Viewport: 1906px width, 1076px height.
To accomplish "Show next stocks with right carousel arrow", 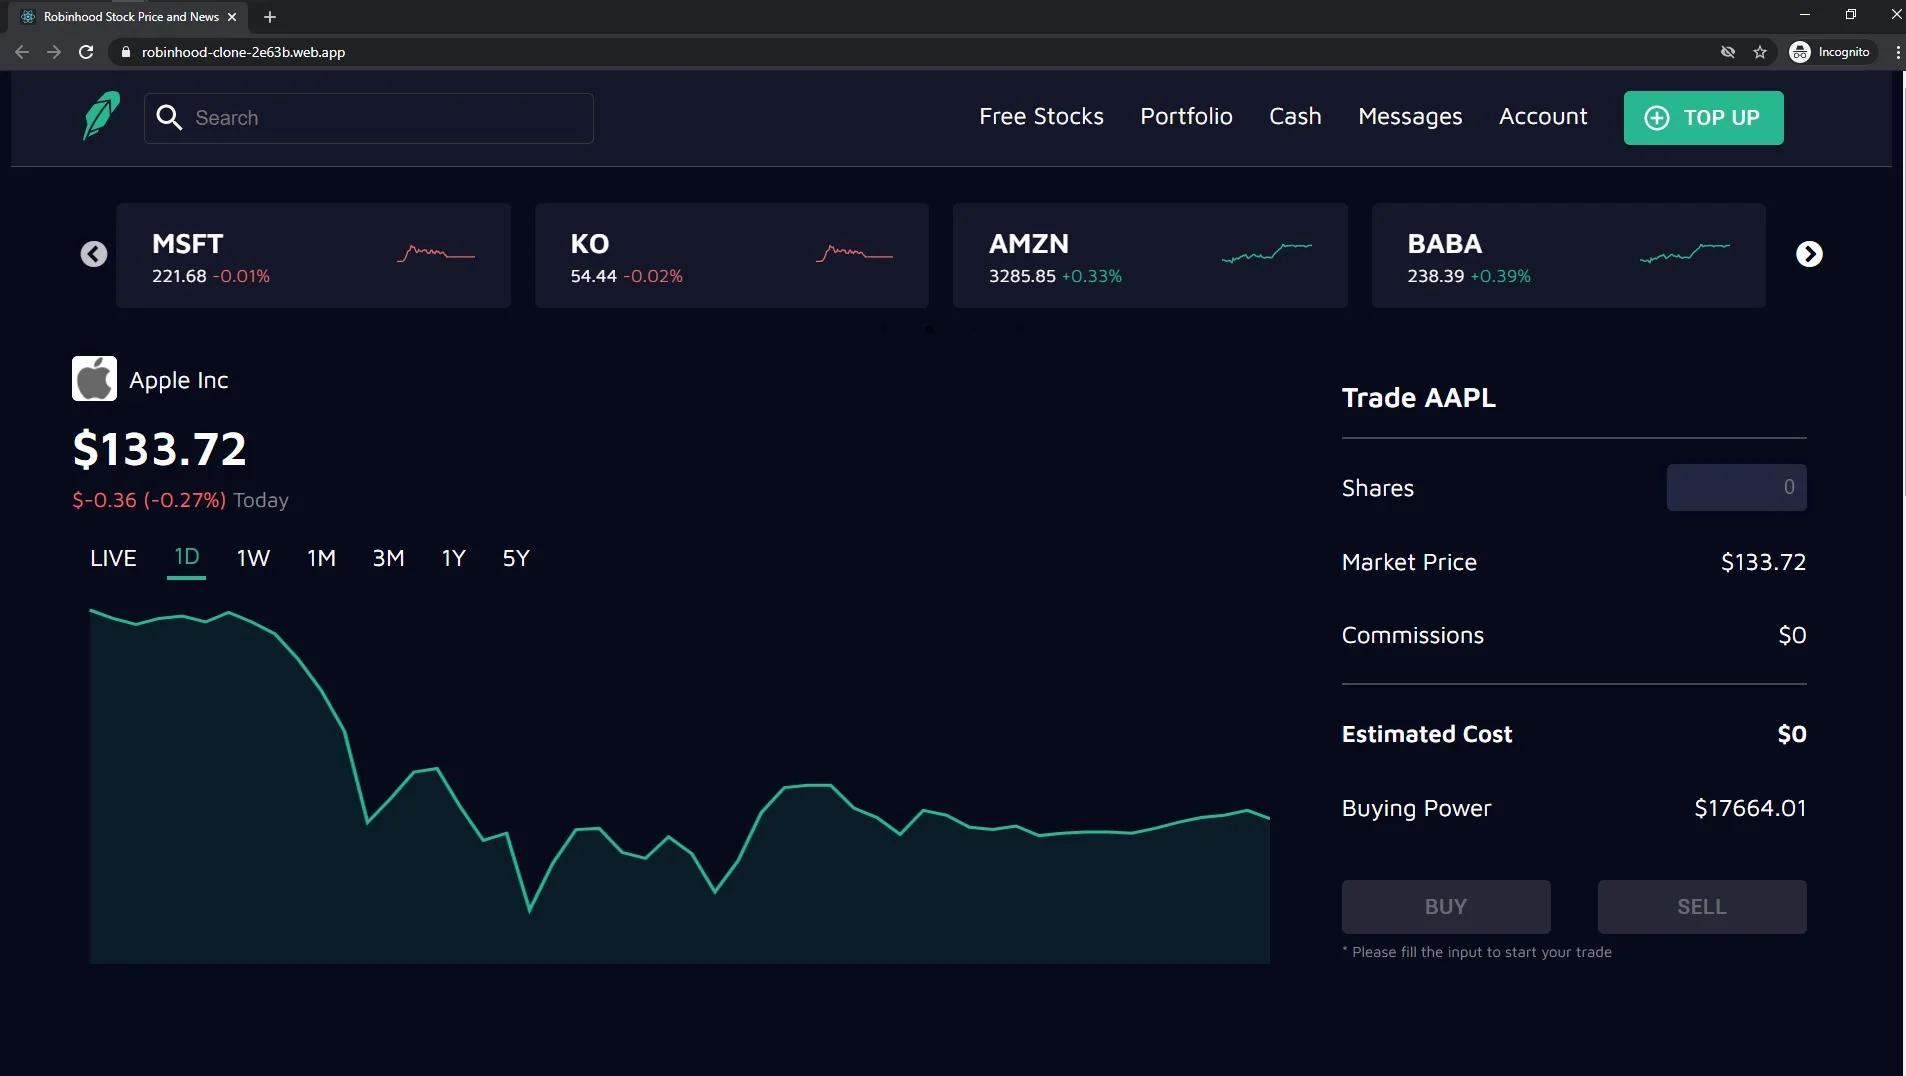I will (x=1809, y=254).
